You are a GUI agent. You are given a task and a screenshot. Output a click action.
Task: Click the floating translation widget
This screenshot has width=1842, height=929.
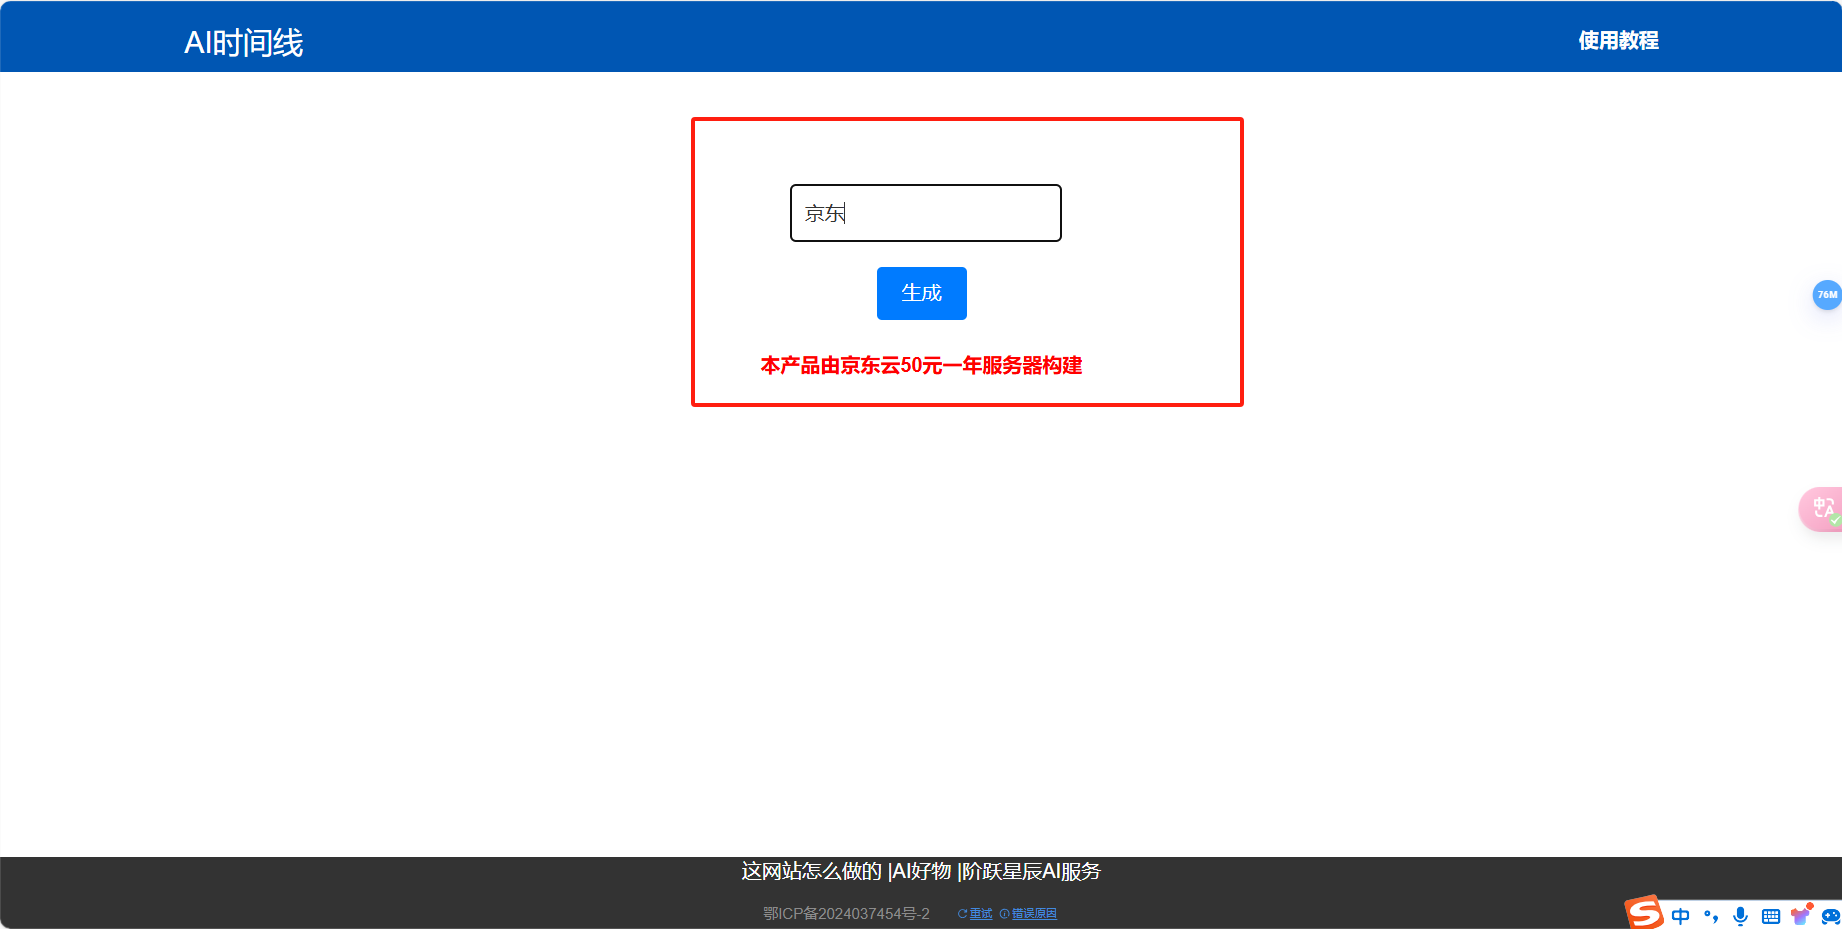click(1822, 509)
